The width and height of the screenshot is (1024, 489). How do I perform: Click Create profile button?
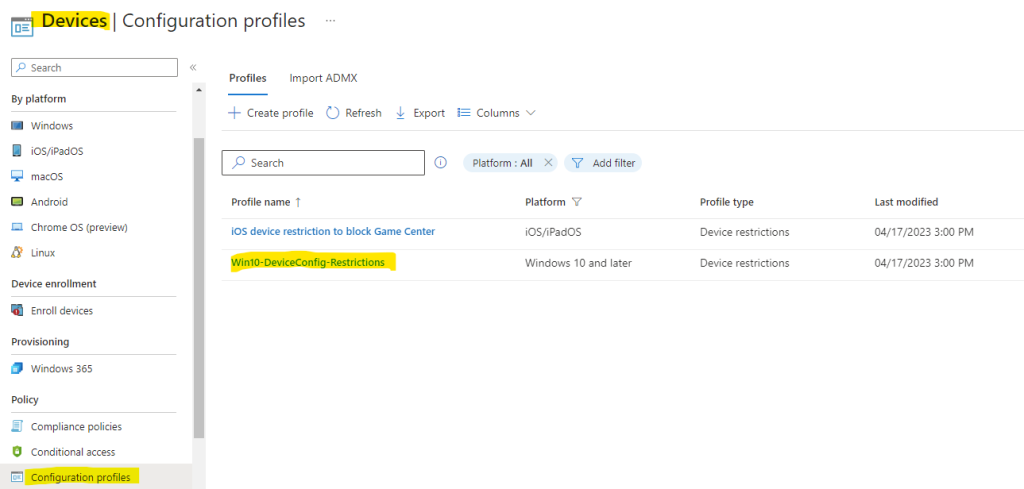[x=270, y=113]
